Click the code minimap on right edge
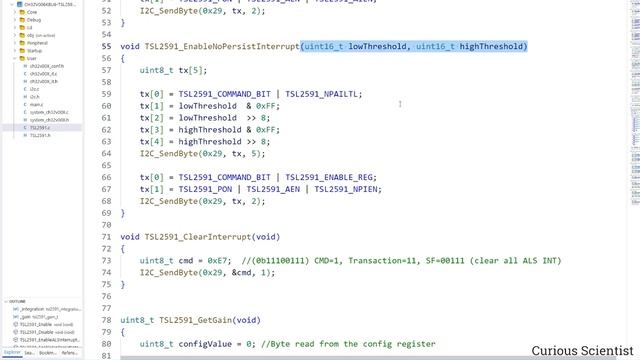The height and width of the screenshot is (360, 640). click(x=635, y=102)
